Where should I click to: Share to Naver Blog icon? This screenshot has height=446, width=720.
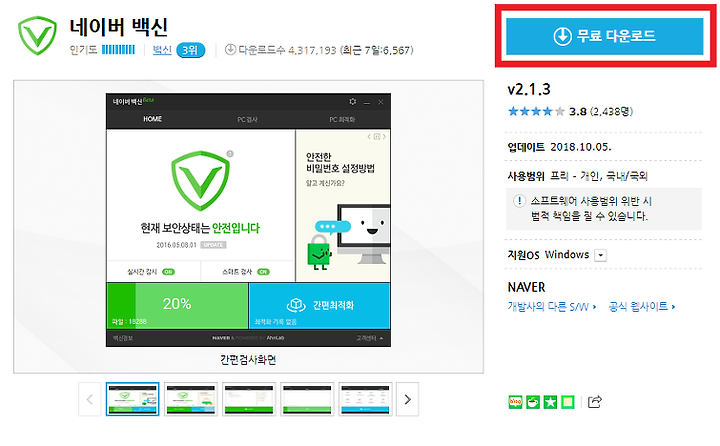(x=515, y=402)
